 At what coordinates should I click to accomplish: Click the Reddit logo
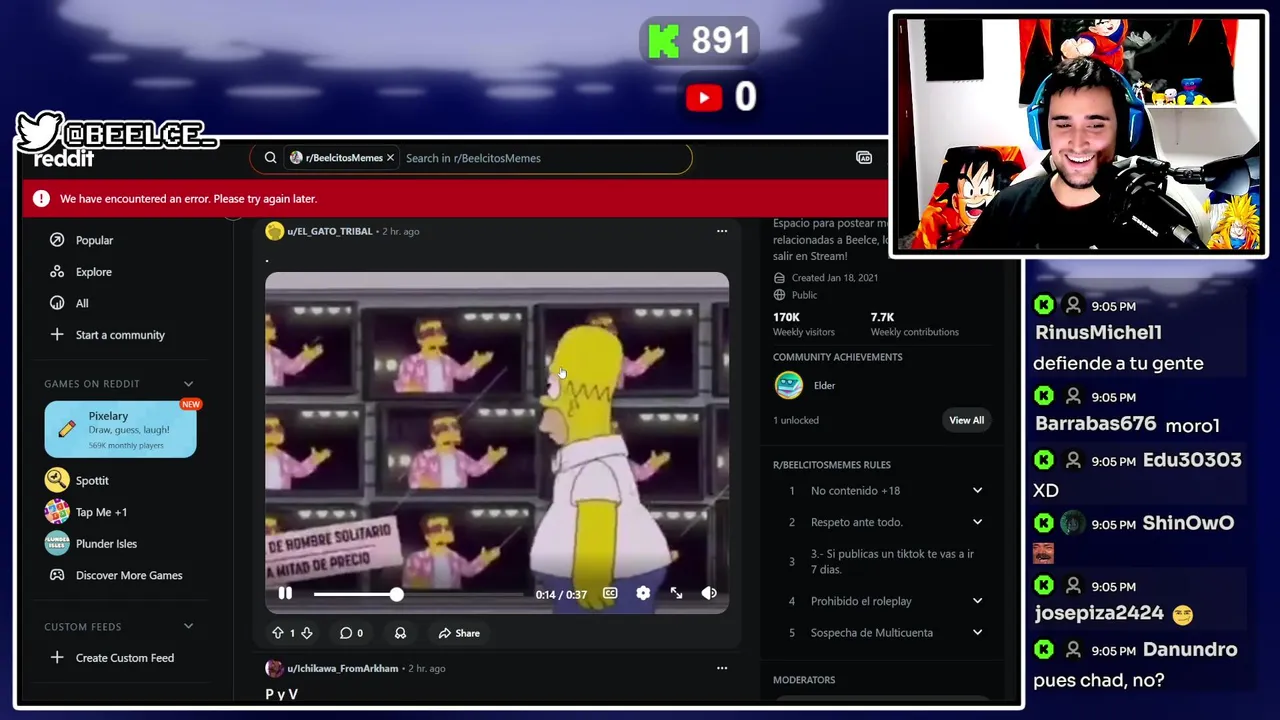click(x=64, y=159)
